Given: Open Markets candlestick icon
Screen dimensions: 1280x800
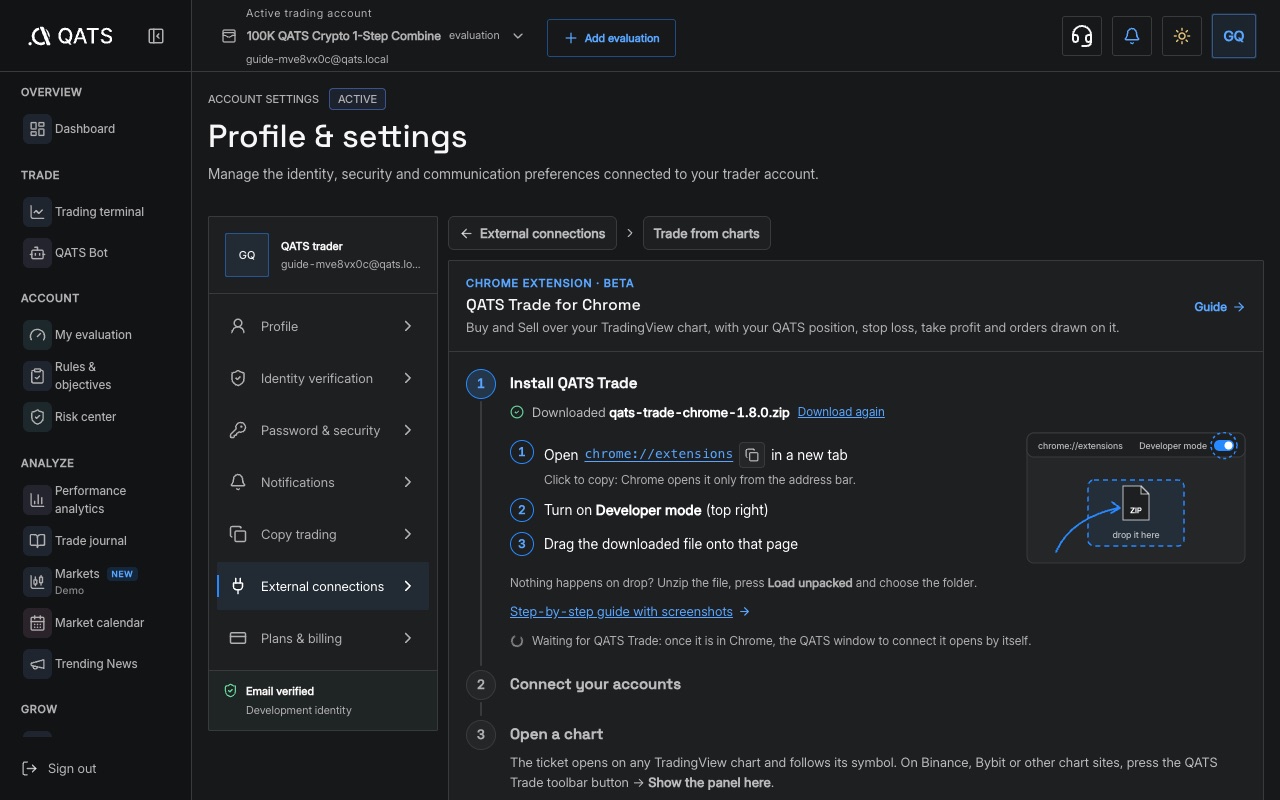Looking at the screenshot, I should pyautogui.click(x=37, y=582).
